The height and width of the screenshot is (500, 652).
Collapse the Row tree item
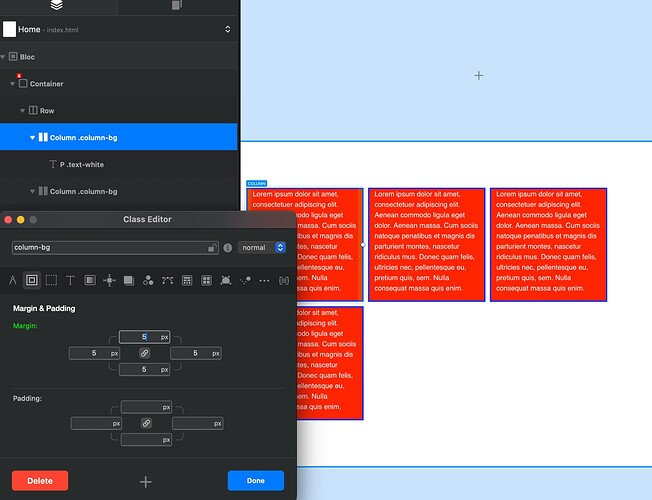(x=23, y=111)
